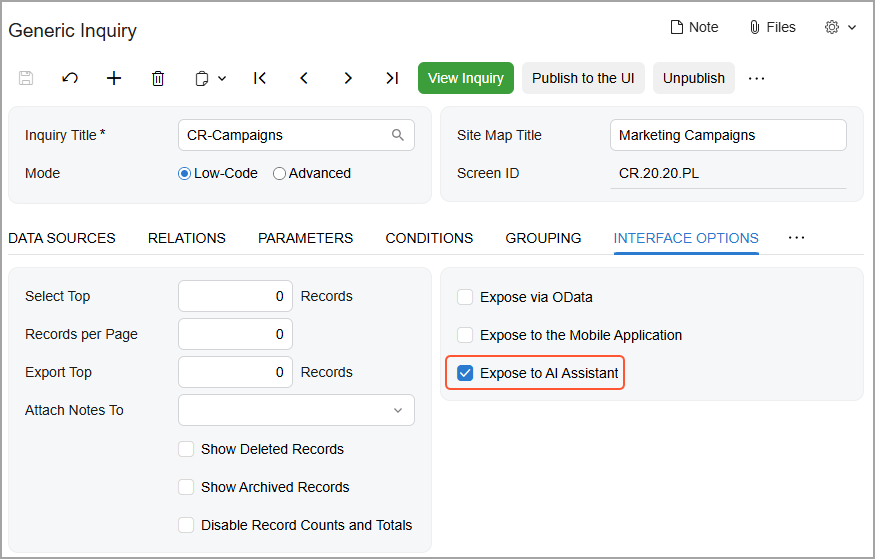The image size is (875, 559).
Task: Click Publish to the UI button
Action: click(x=583, y=78)
